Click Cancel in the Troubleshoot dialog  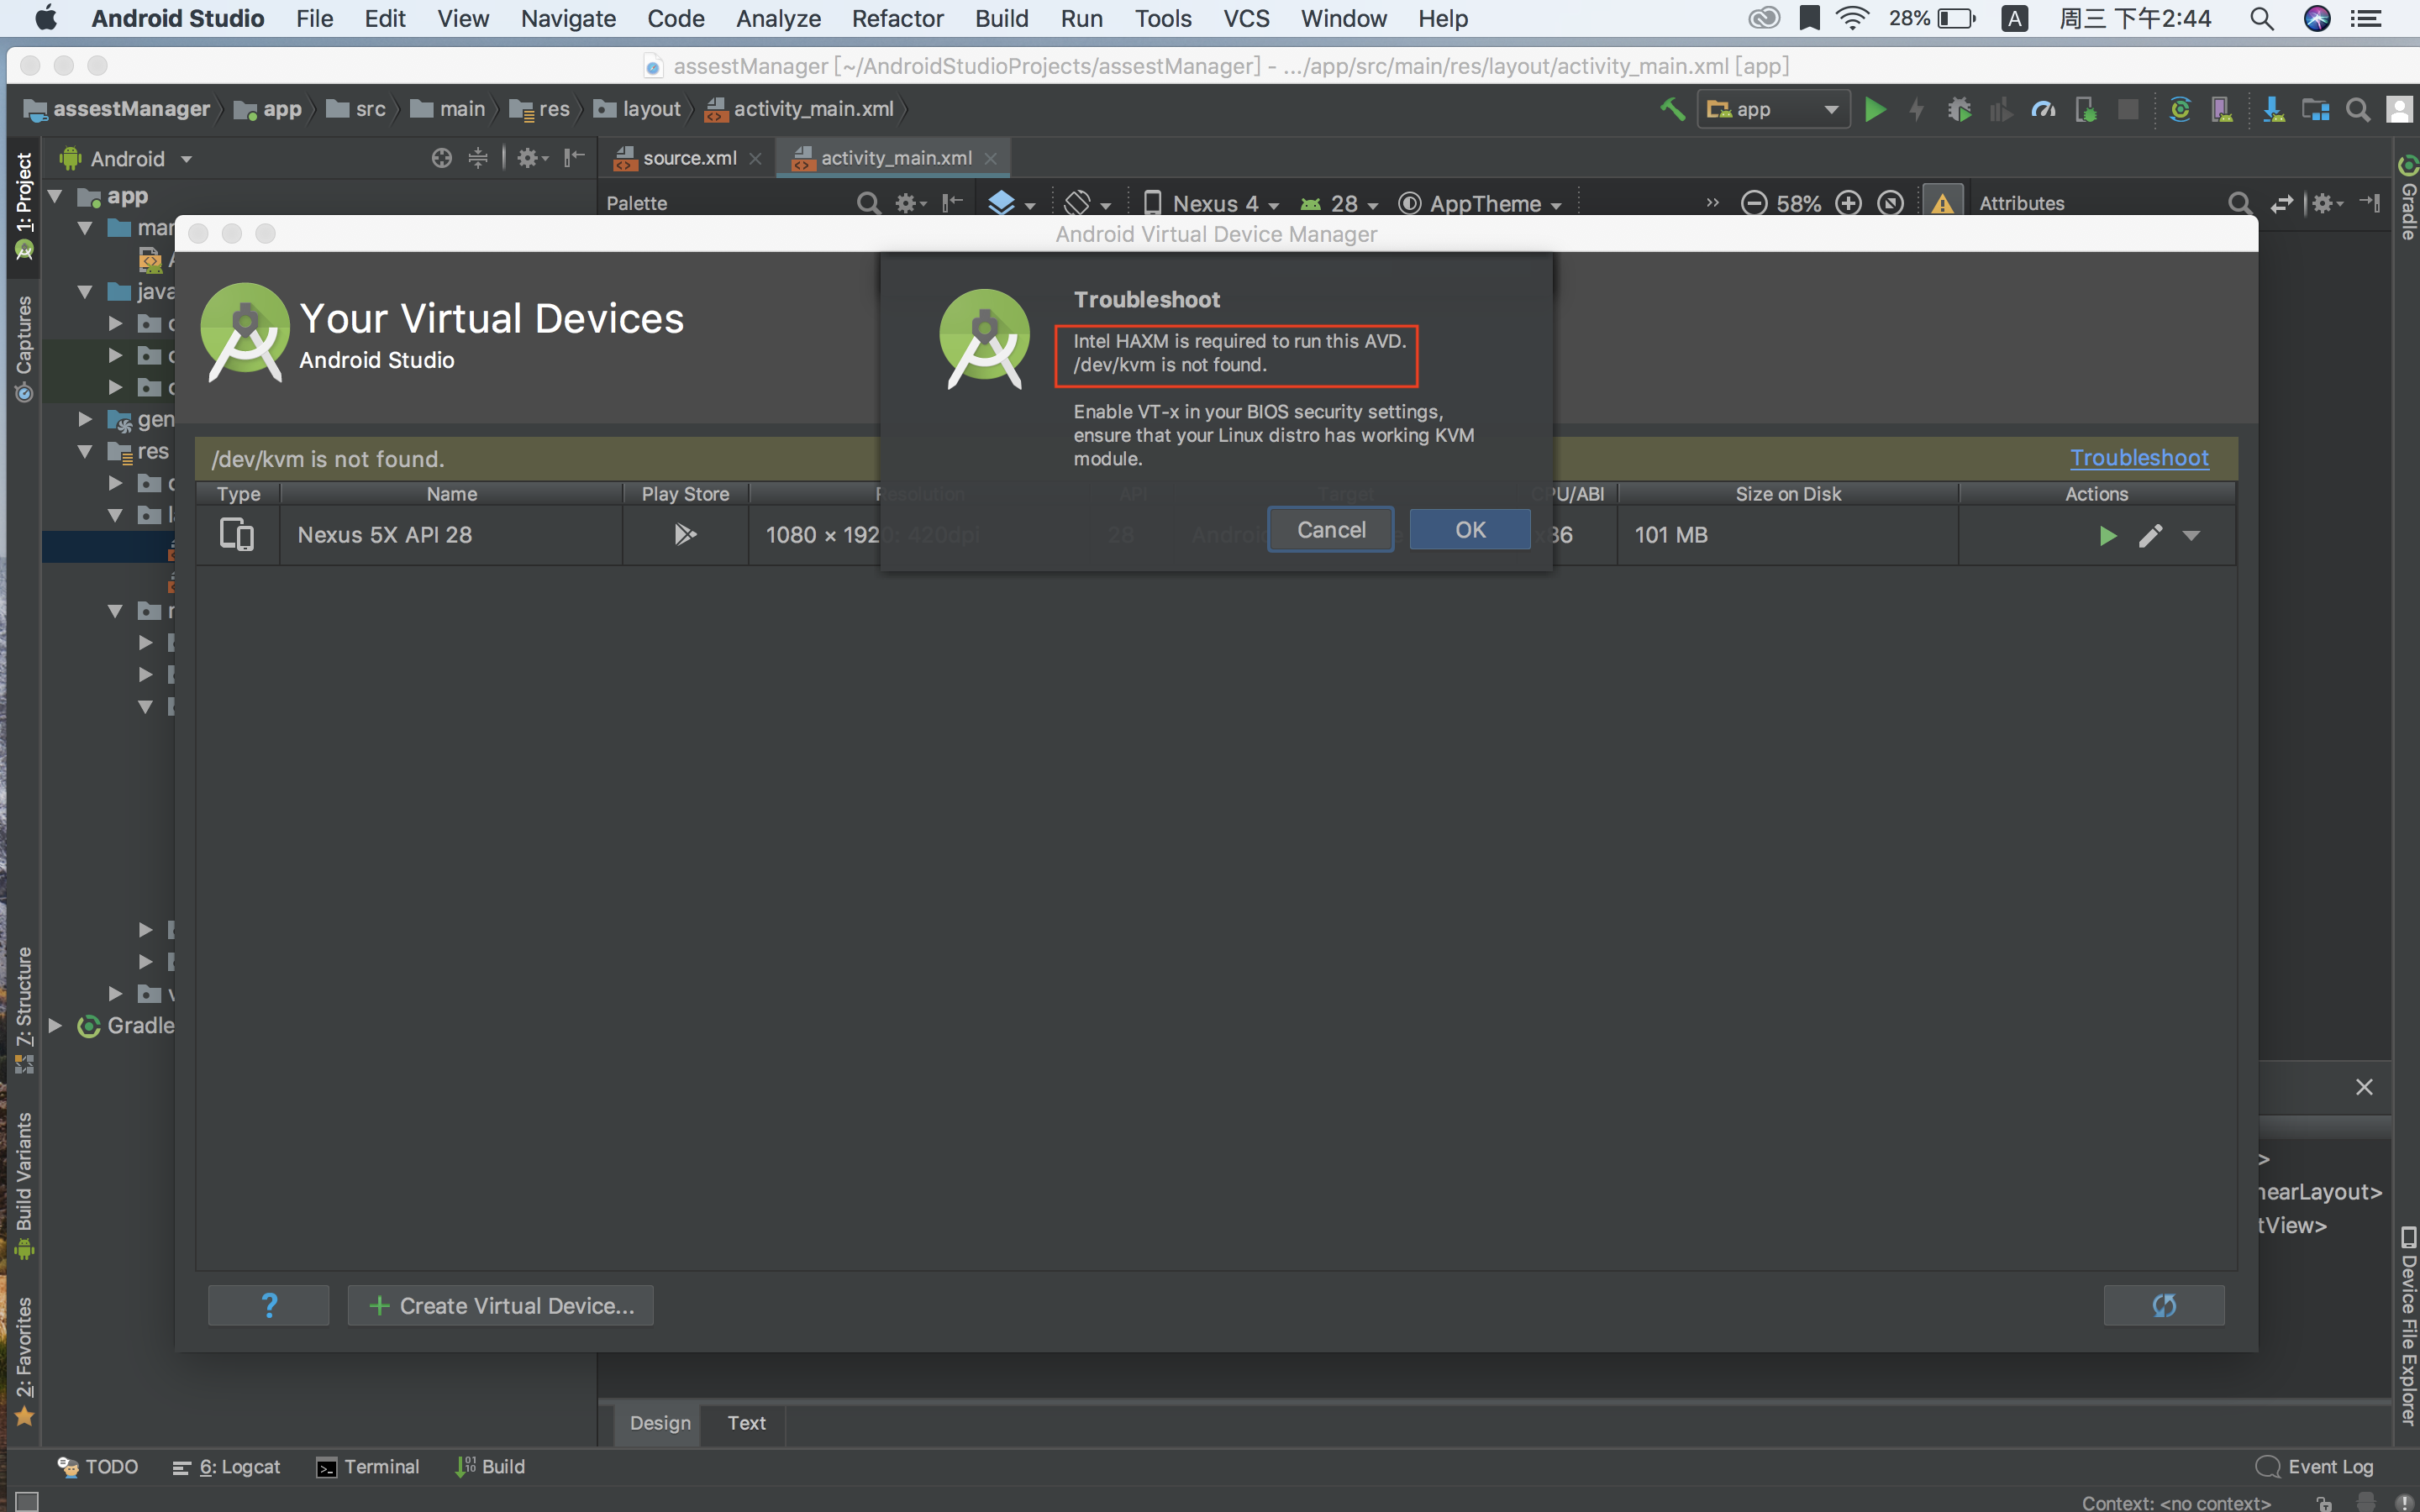[x=1331, y=530]
